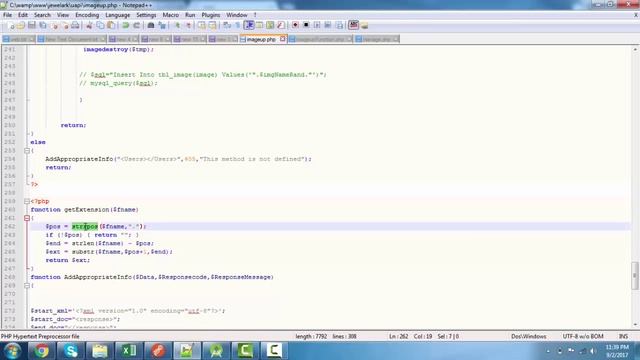Open the Settings menu
The image size is (640, 360).
pyautogui.click(x=146, y=15)
